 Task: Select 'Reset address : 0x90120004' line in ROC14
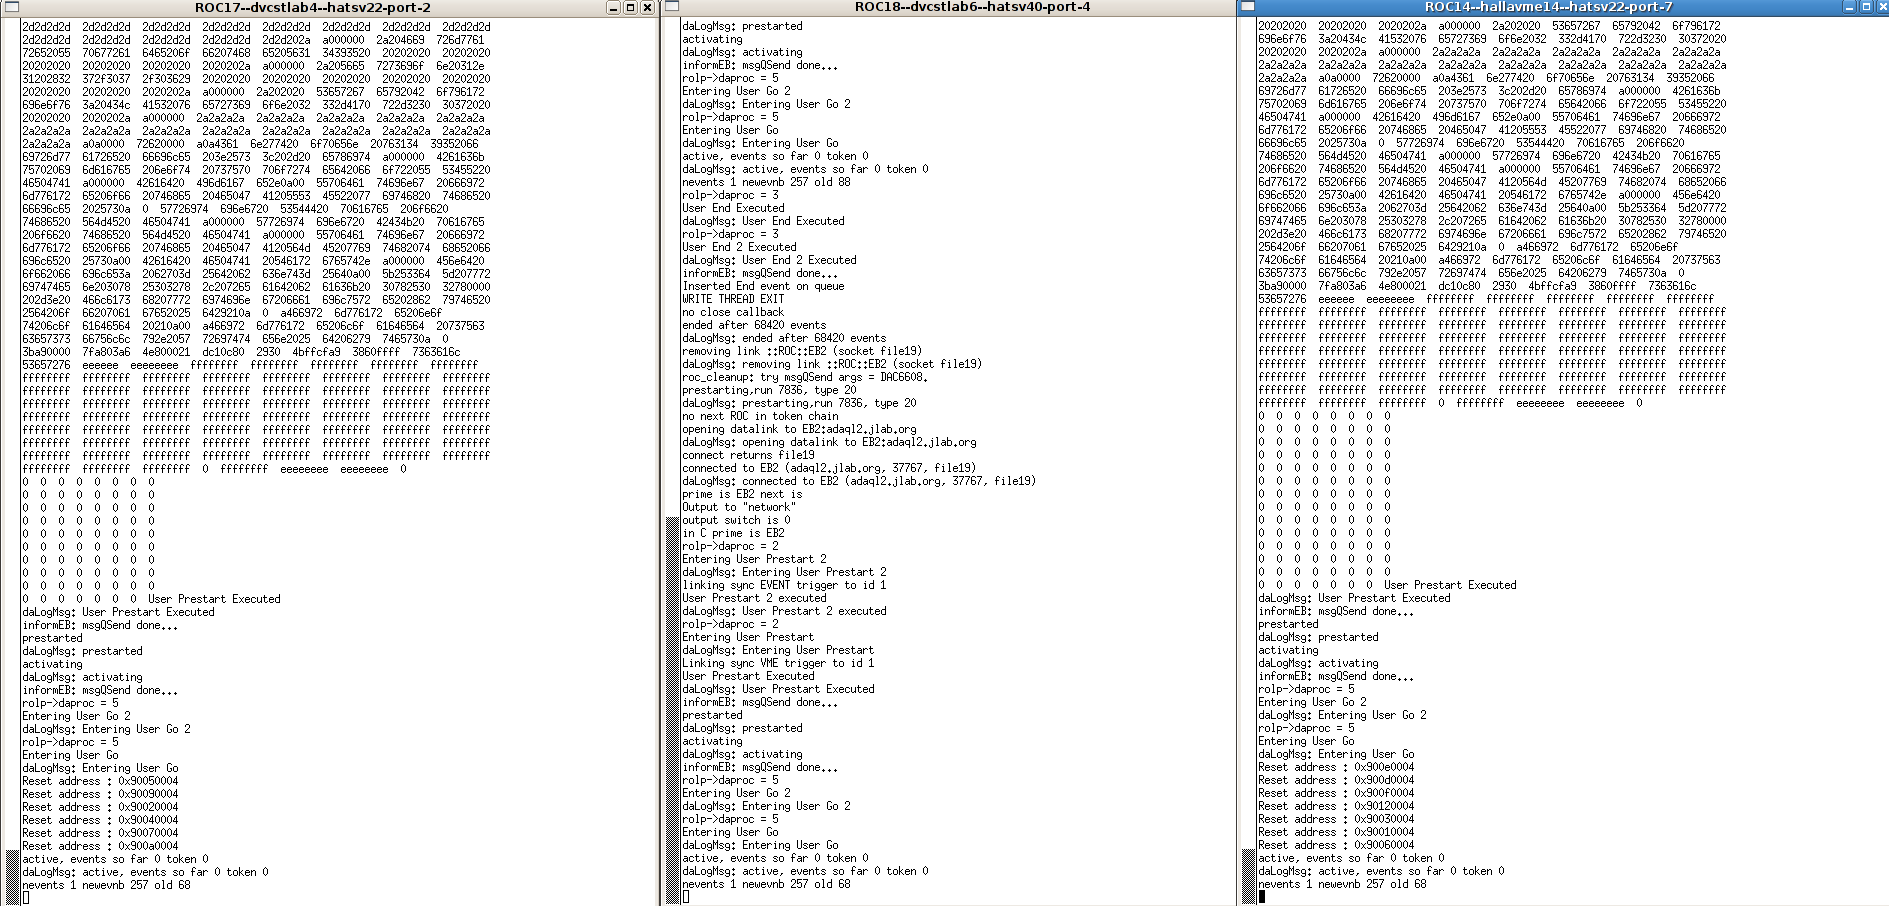coord(1336,806)
